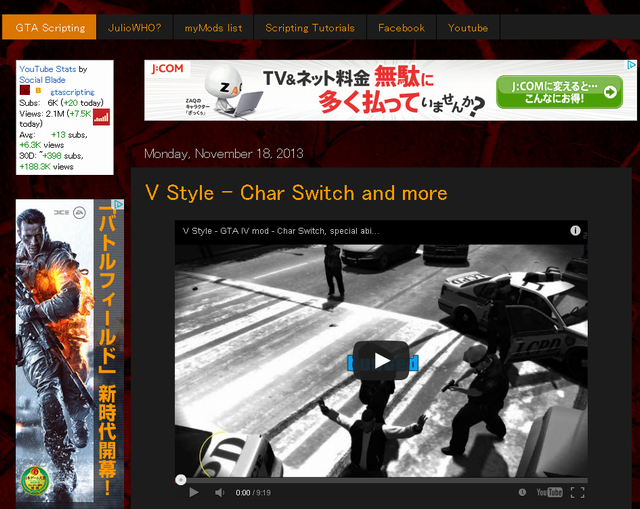
Task: Click the orange B badge in stats widget
Action: tap(38, 91)
